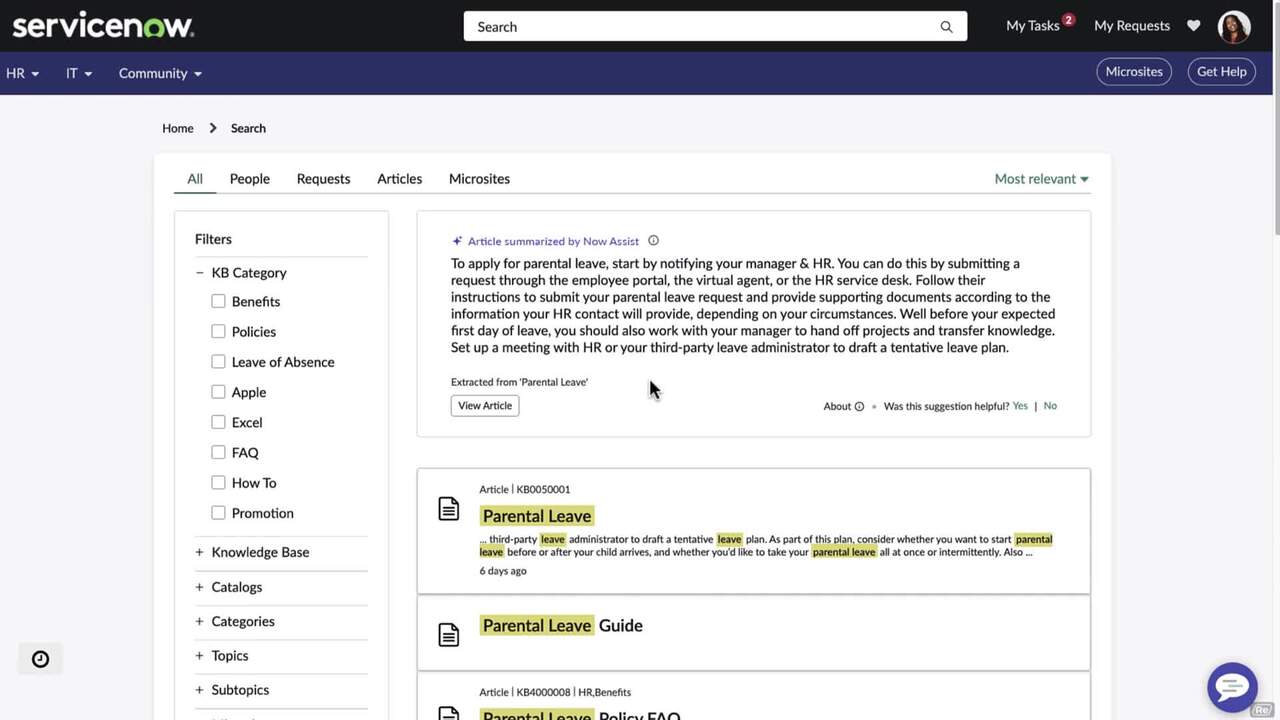Expand the Knowledge Base filter section
The width and height of the screenshot is (1280, 720).
coord(199,551)
